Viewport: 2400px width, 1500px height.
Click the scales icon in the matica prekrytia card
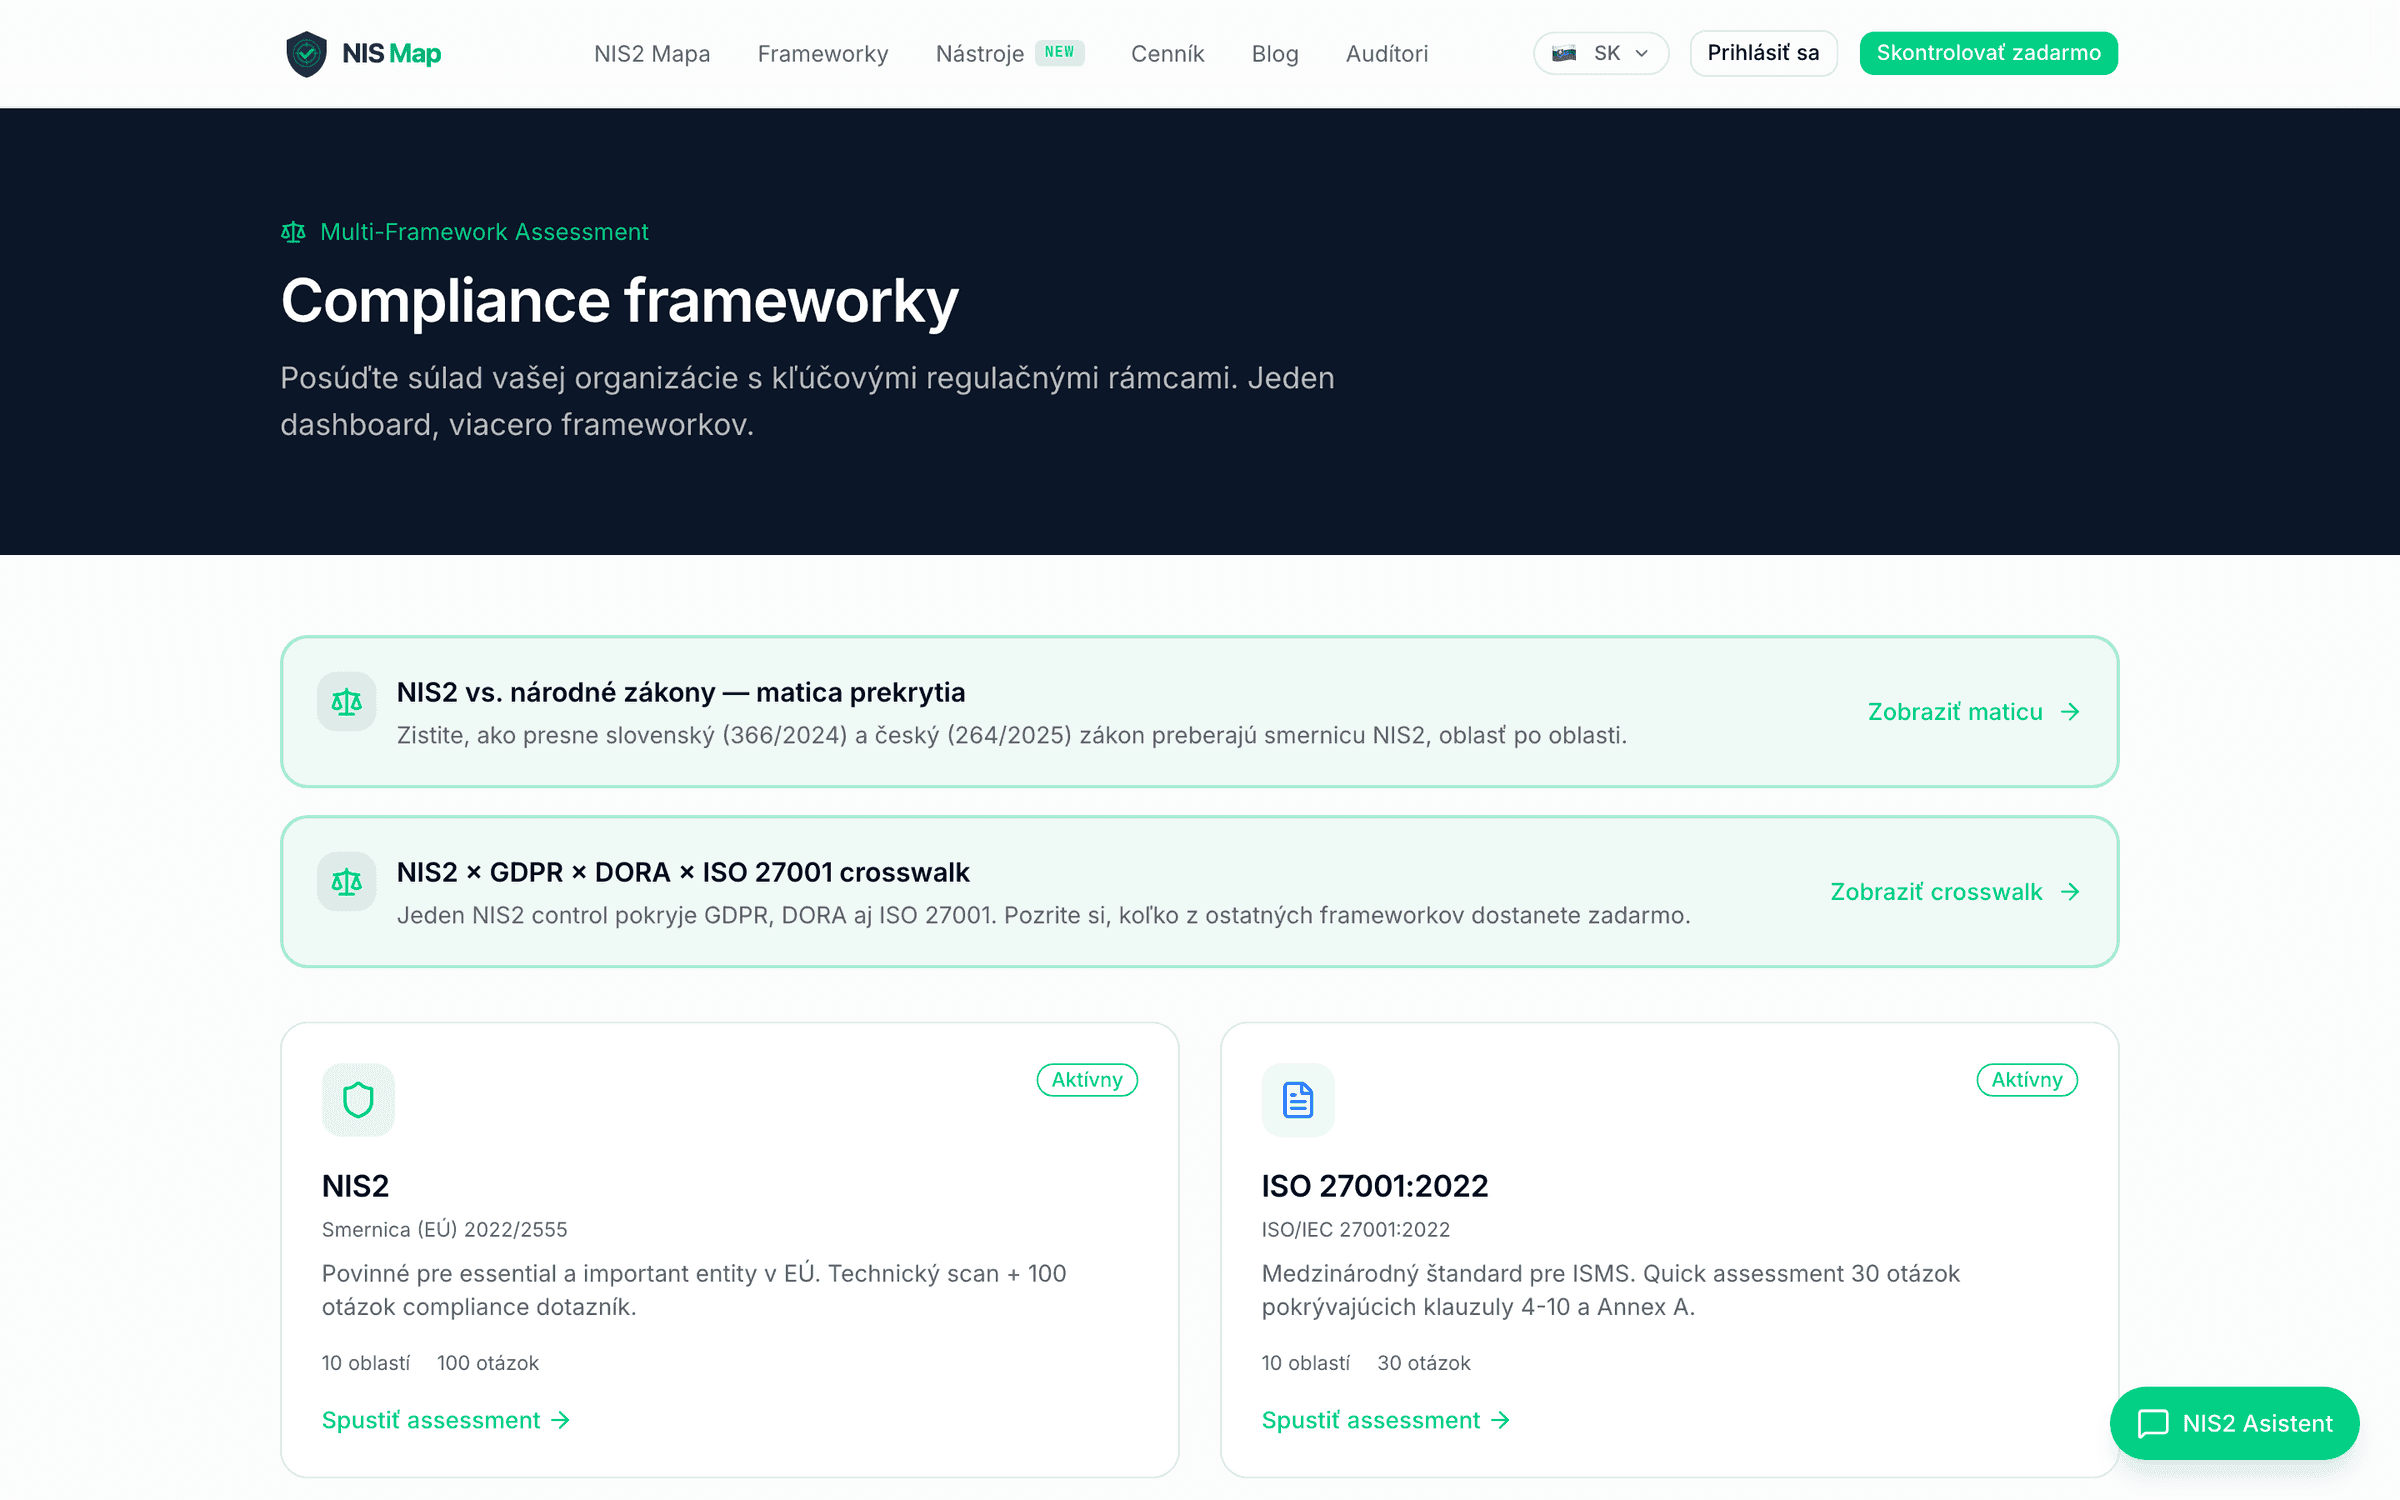(x=346, y=702)
